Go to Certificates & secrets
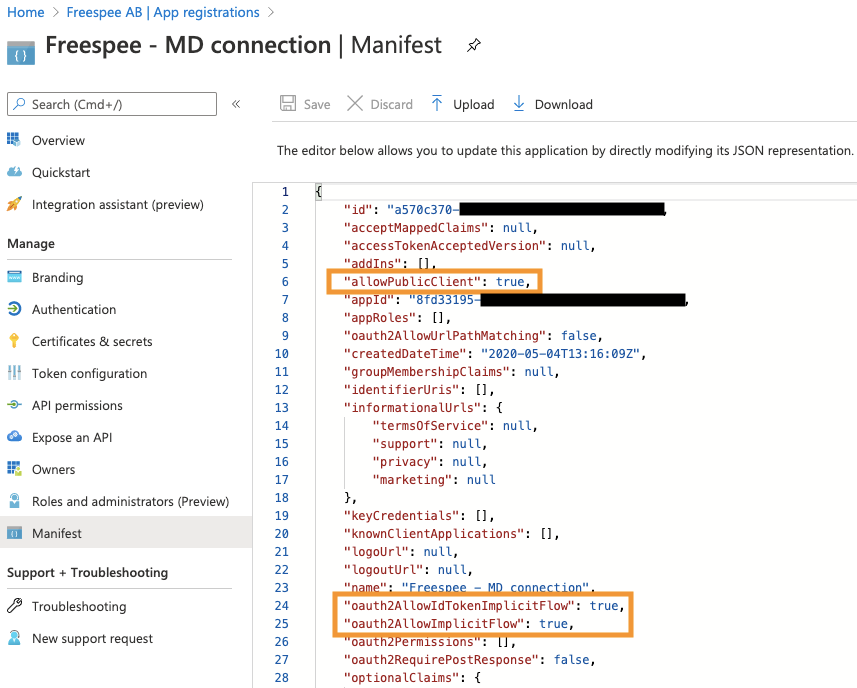 (x=92, y=342)
